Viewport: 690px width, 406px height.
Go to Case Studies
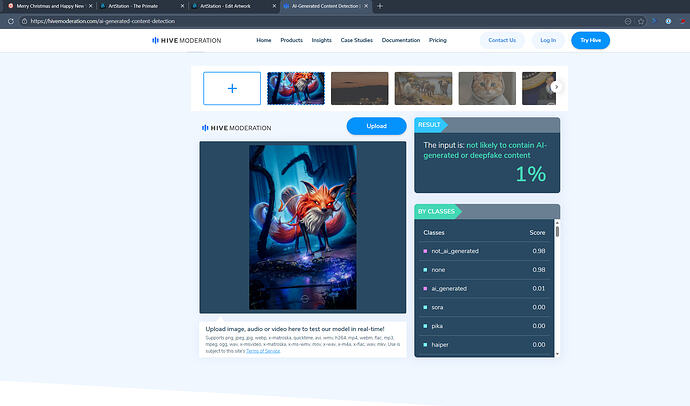[x=356, y=40]
